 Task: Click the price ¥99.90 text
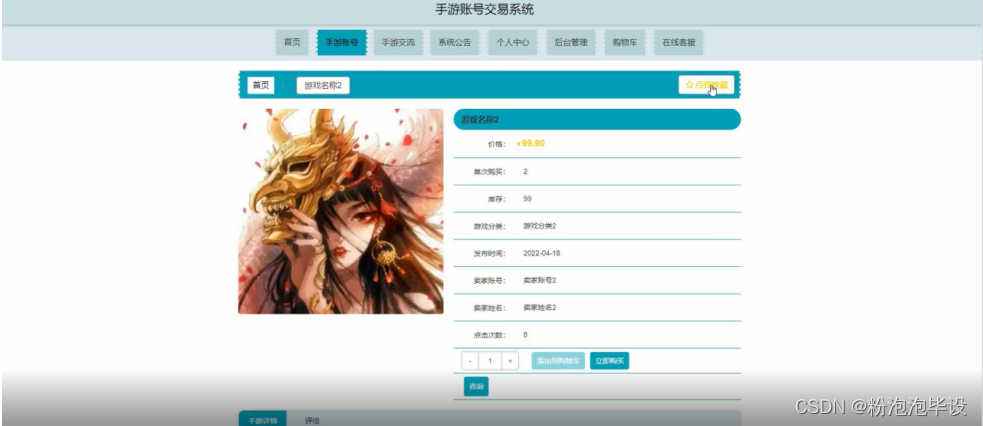[x=530, y=143]
